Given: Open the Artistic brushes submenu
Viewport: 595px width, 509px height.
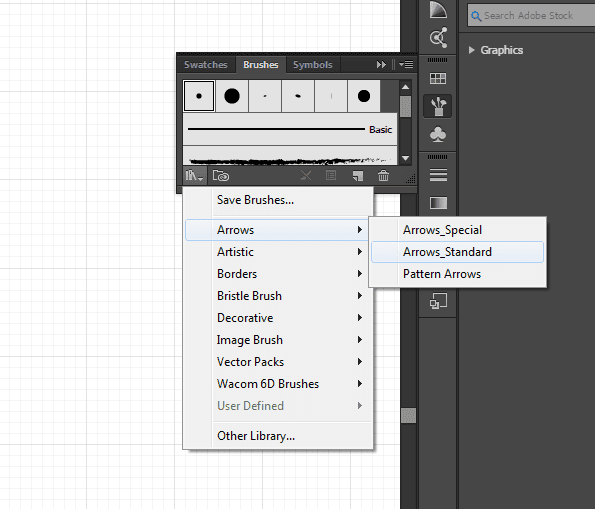Looking at the screenshot, I should (x=277, y=252).
